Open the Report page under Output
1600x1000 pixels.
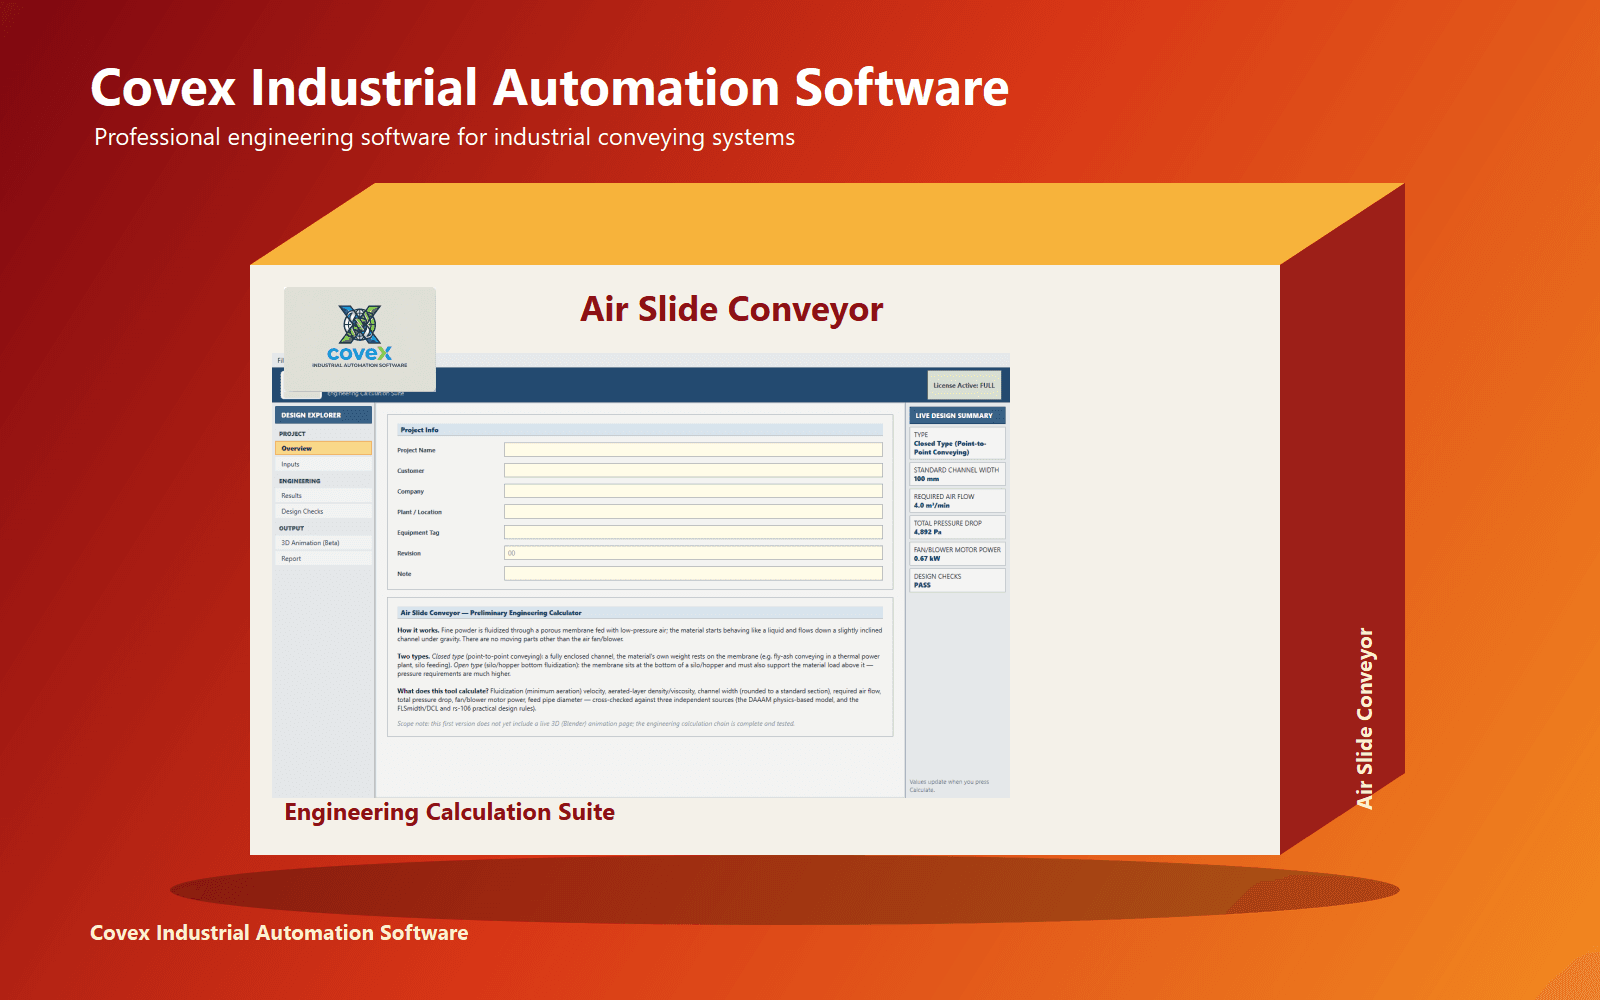(x=323, y=559)
